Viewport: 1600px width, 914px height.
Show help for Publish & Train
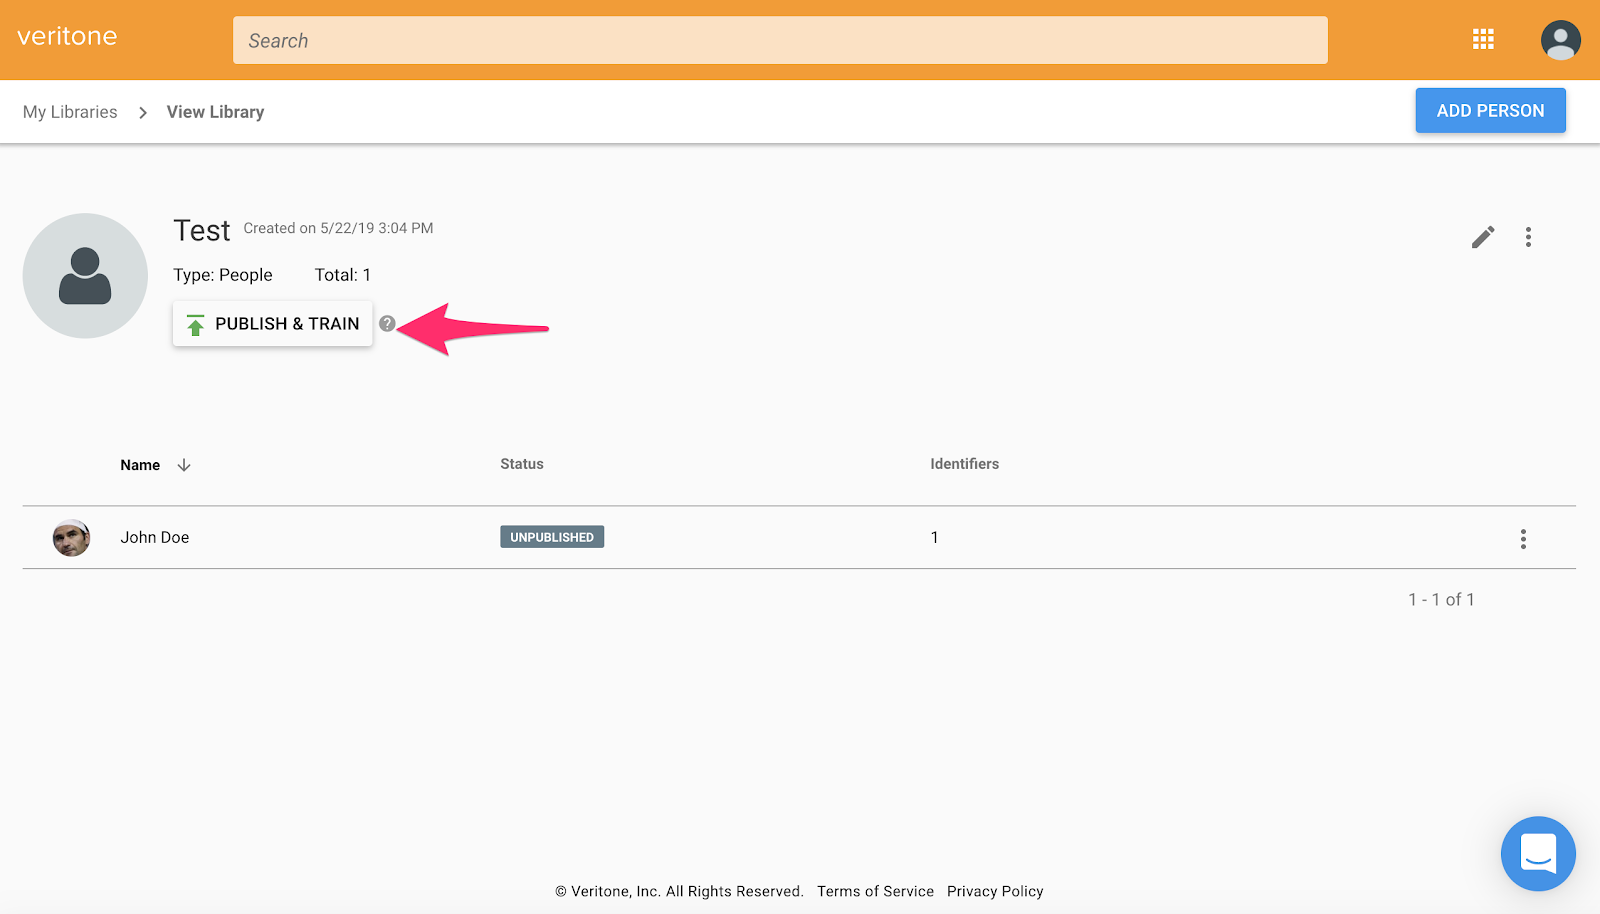[x=387, y=323]
